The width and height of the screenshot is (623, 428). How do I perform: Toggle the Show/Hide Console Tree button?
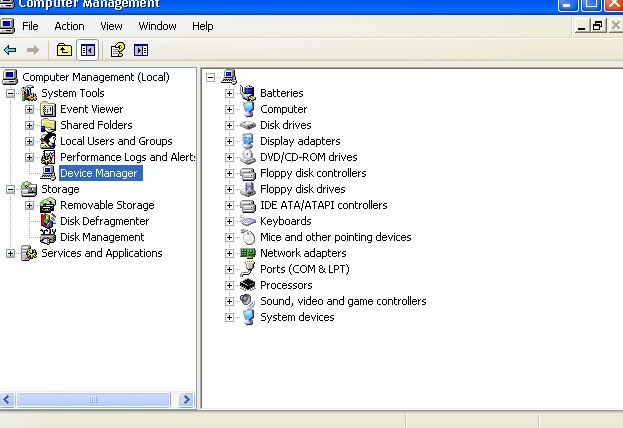[x=87, y=50]
